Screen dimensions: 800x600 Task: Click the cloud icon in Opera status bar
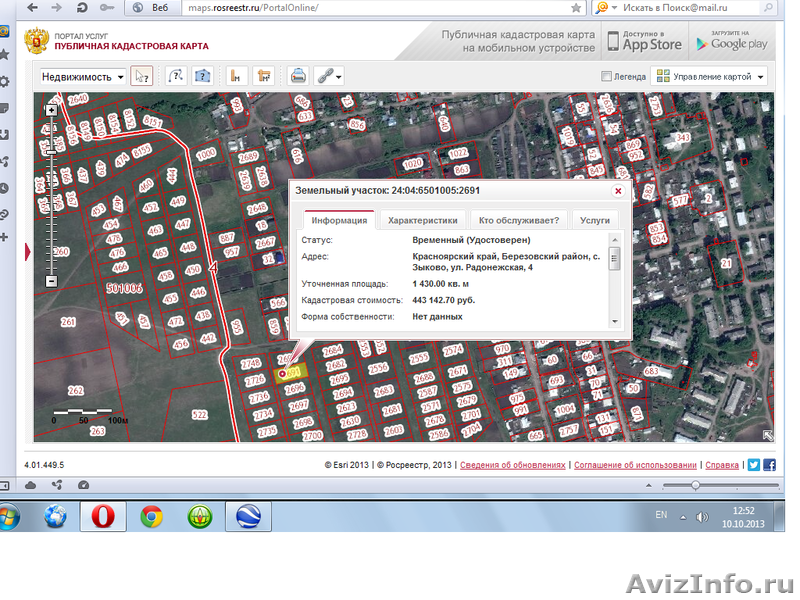(31, 485)
